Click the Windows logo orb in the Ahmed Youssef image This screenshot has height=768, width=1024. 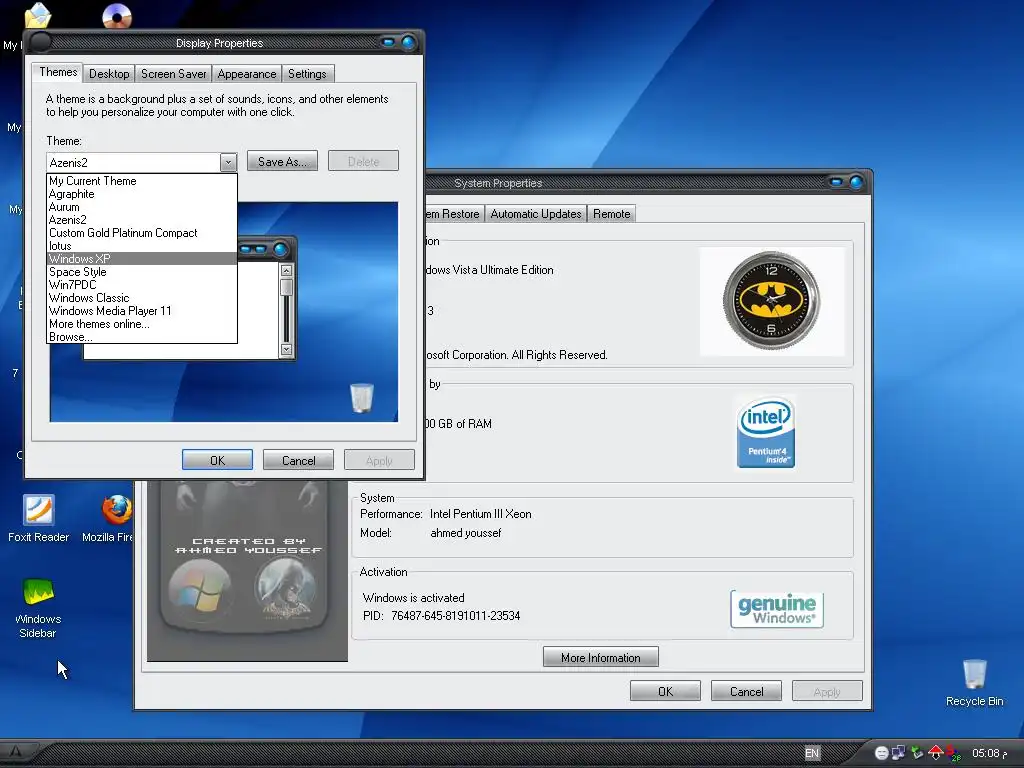click(200, 588)
